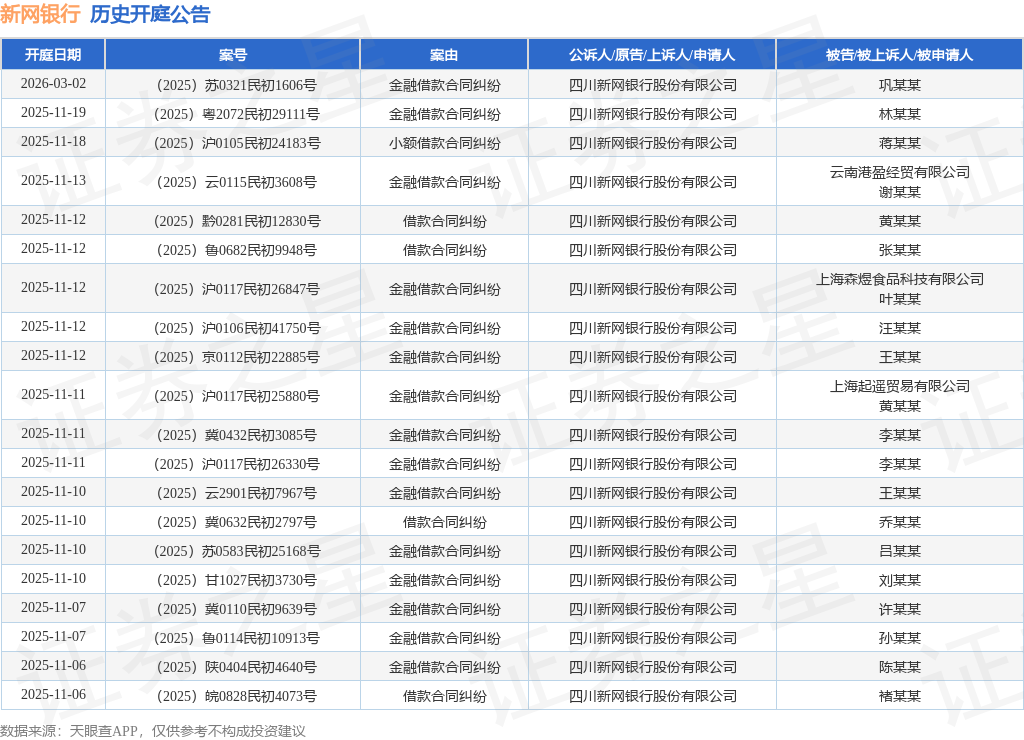The height and width of the screenshot is (740, 1024).
Task: Click the 小额借款合同纠纷 cell
Action: [444, 143]
